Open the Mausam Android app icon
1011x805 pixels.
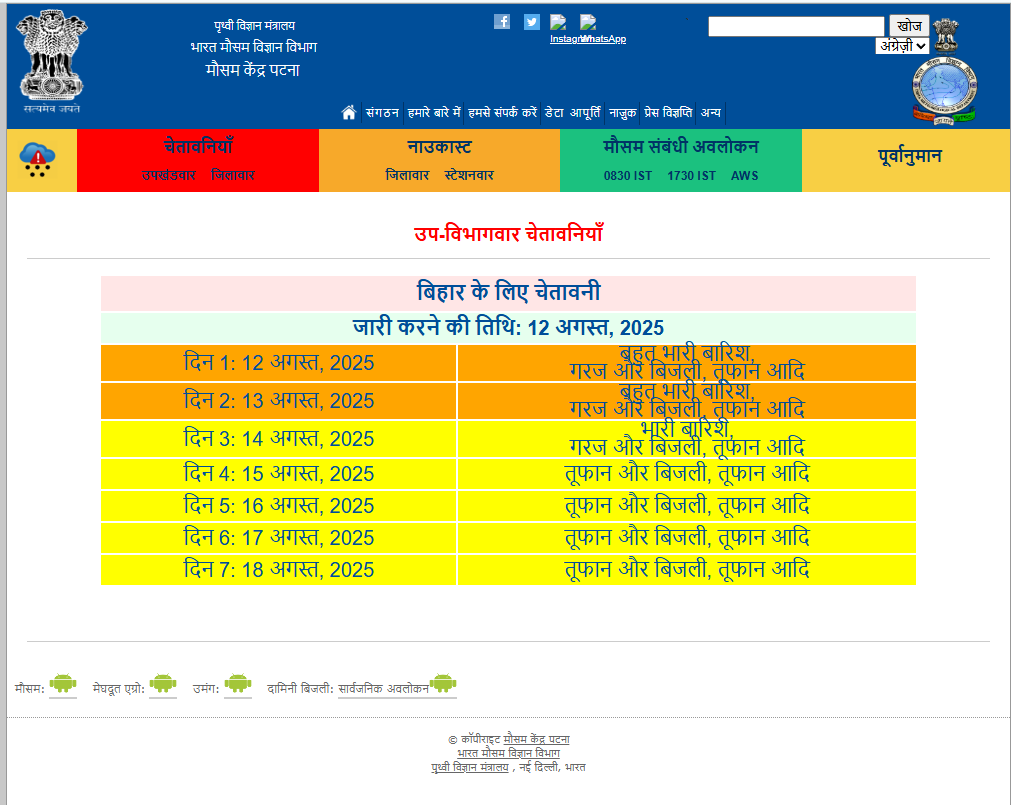pyautogui.click(x=63, y=685)
